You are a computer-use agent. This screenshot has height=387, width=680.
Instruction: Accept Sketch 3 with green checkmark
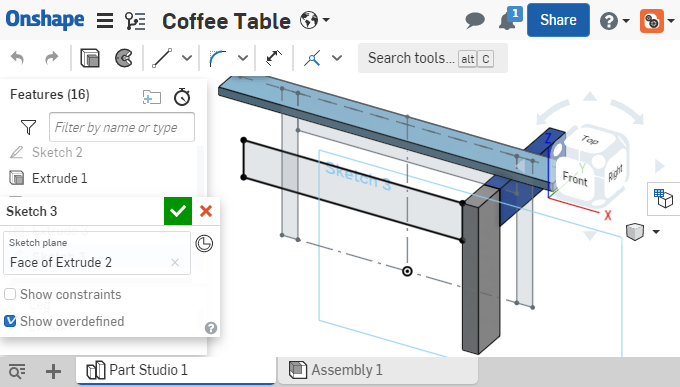[178, 211]
